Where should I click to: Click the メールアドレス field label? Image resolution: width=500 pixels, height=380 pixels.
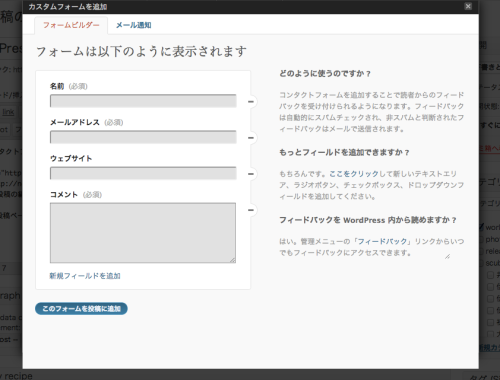(x=75, y=122)
